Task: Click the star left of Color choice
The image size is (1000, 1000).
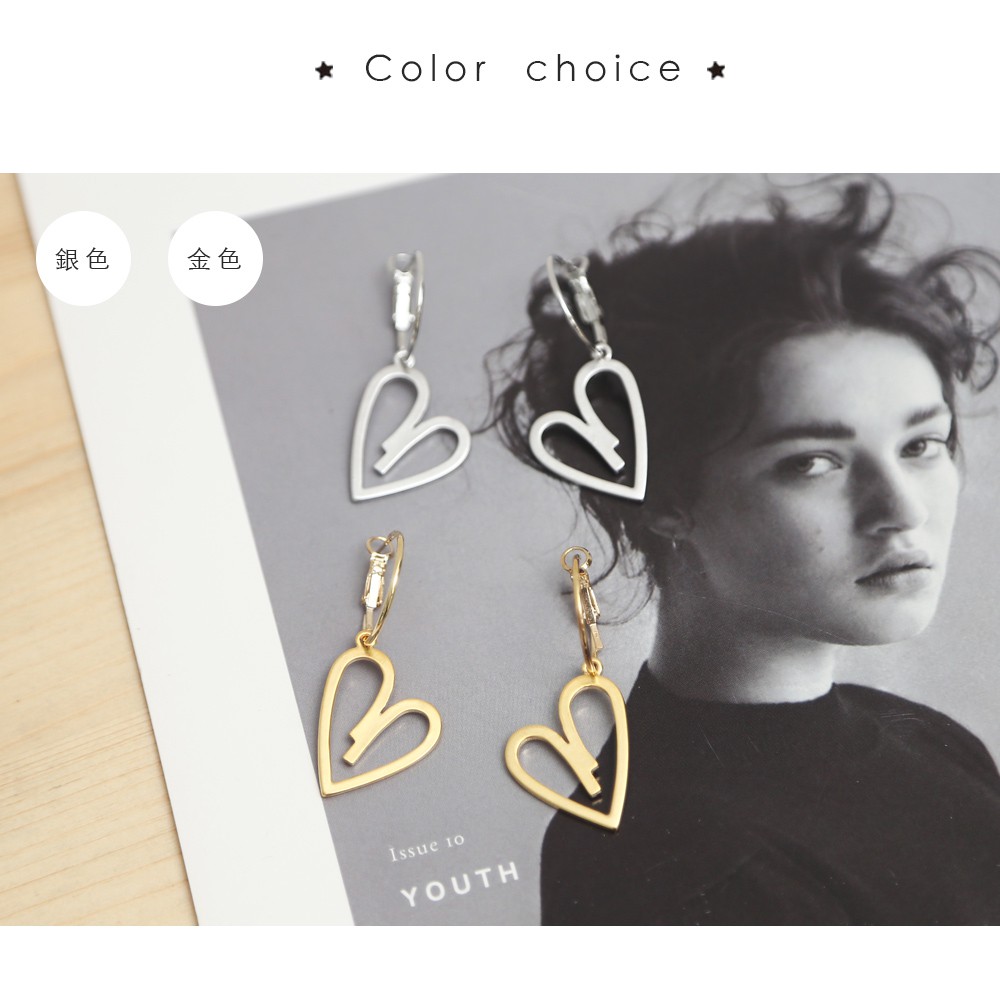Action: (325, 70)
